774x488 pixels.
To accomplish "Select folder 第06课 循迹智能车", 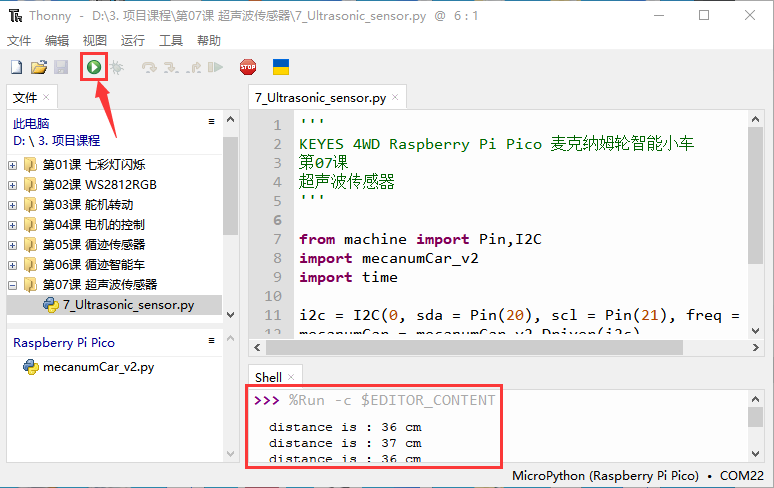I will [94, 264].
